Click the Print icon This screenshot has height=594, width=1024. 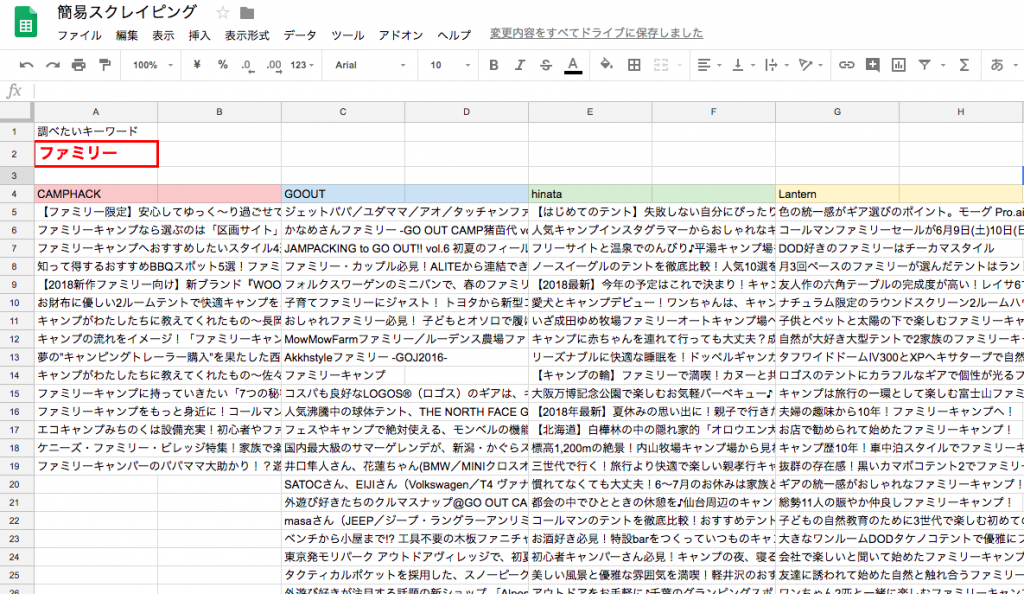[x=78, y=65]
